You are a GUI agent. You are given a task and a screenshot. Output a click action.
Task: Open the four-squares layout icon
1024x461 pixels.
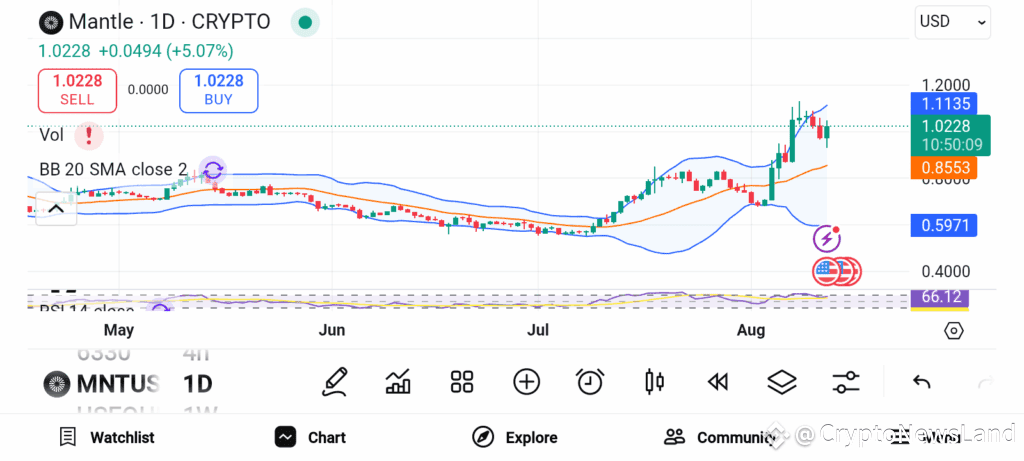coord(462,382)
